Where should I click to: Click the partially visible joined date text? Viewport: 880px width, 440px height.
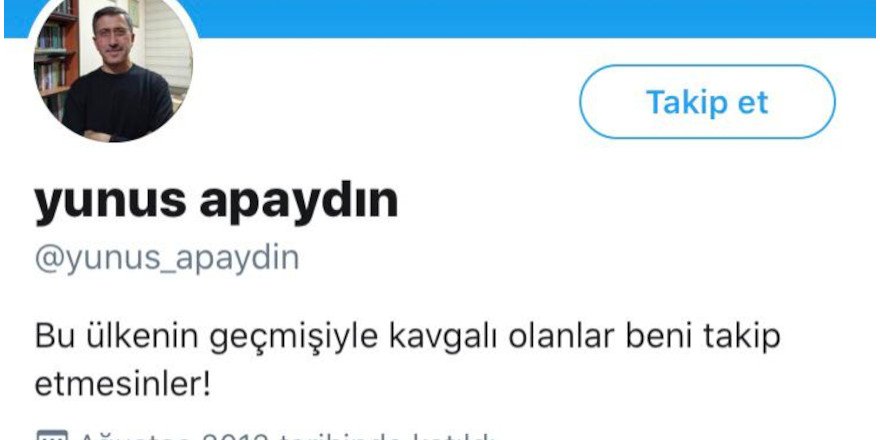pos(286,436)
